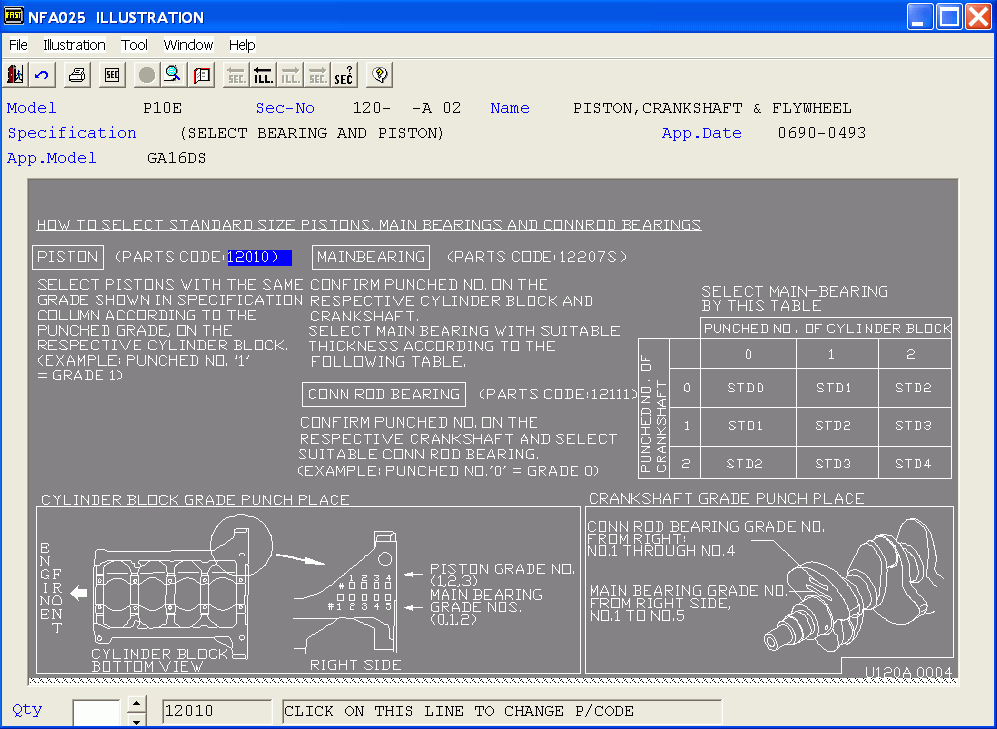Click the illustration number U120A 0004
997x729 pixels.
(908, 672)
